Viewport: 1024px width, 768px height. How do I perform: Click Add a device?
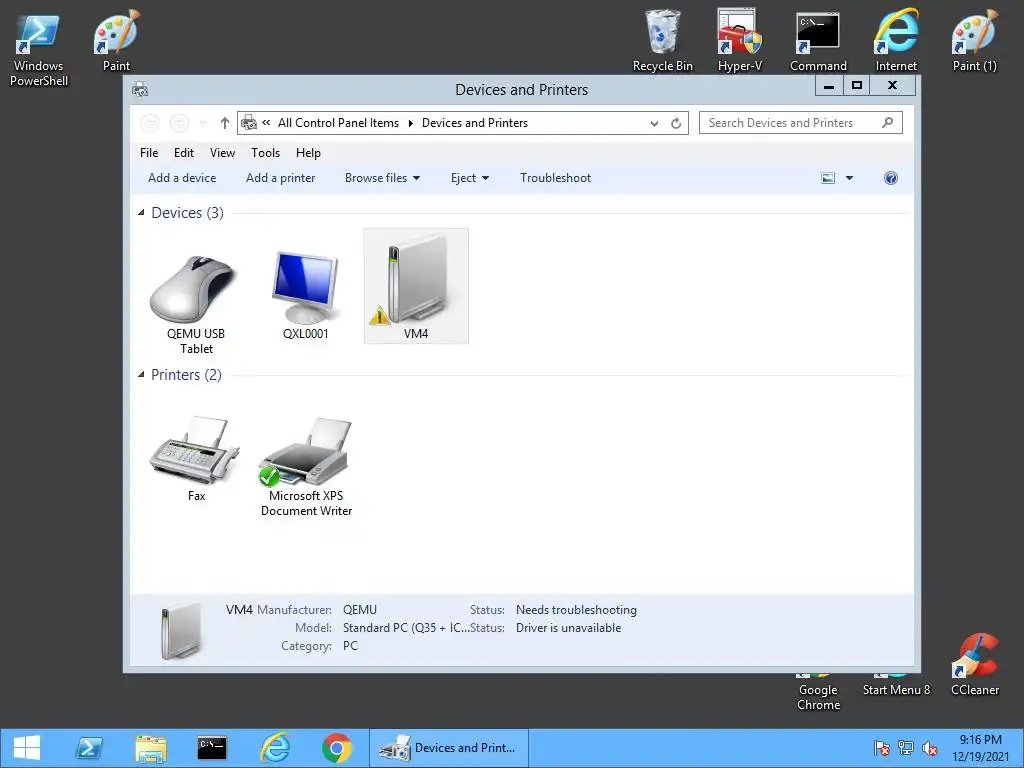coord(182,178)
